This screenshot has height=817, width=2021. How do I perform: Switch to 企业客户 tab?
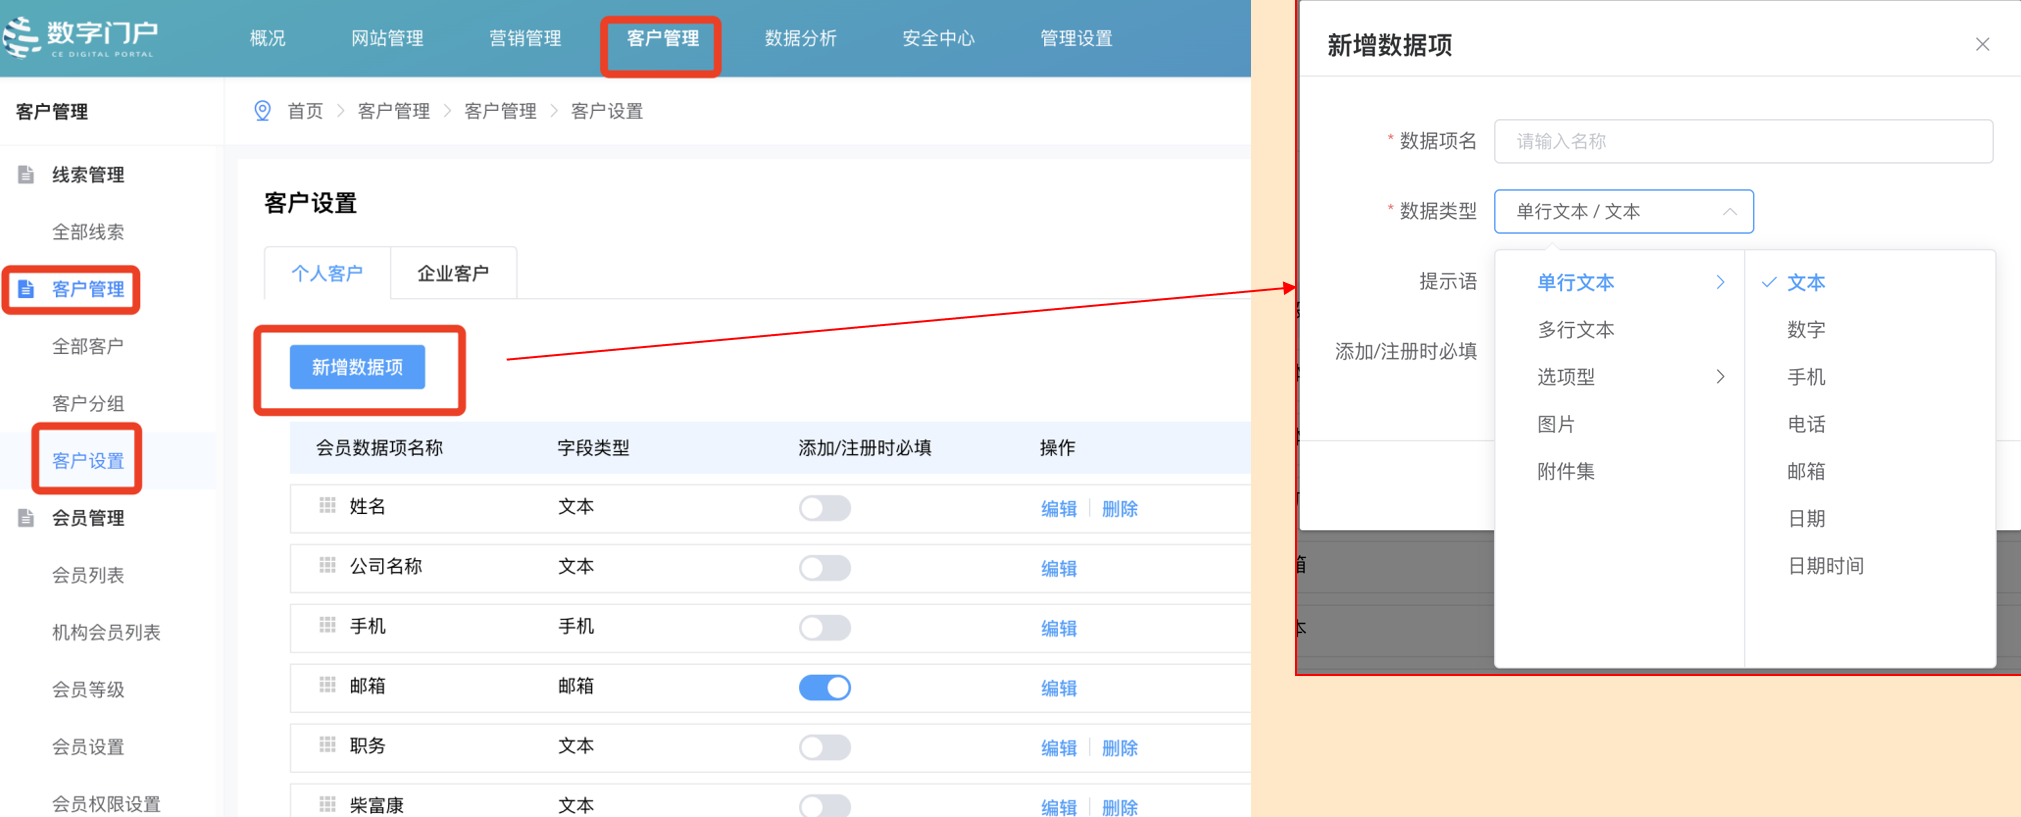tap(453, 273)
